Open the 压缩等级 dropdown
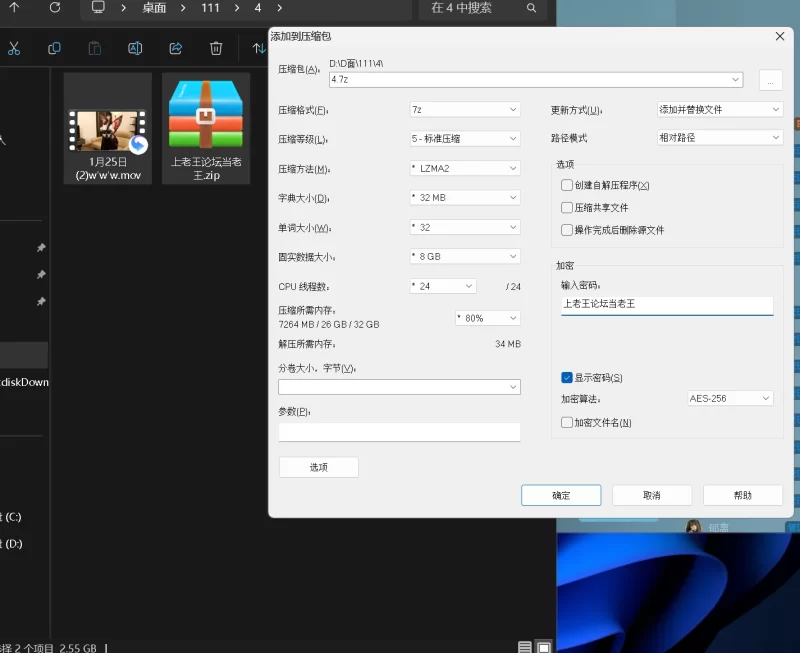 tap(464, 139)
